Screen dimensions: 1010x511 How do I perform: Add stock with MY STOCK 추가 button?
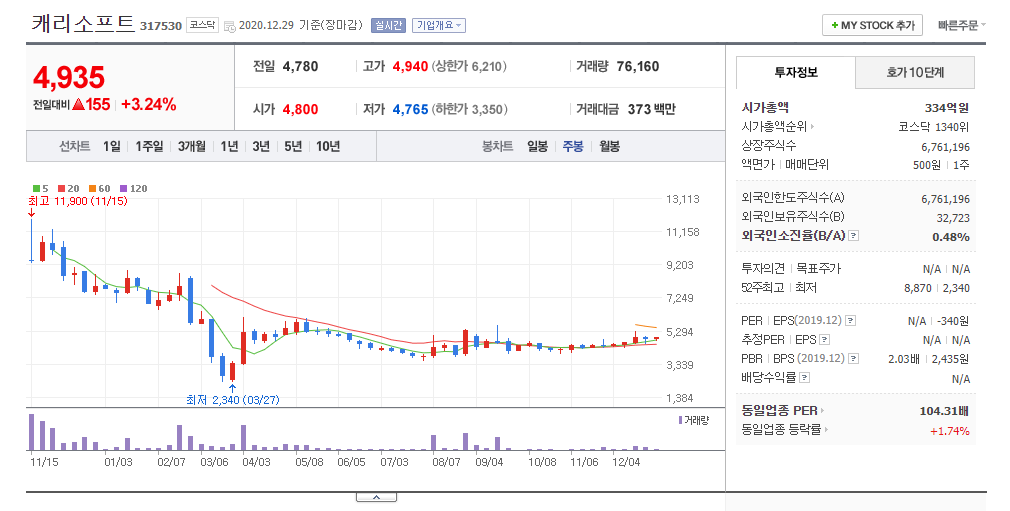click(x=872, y=25)
